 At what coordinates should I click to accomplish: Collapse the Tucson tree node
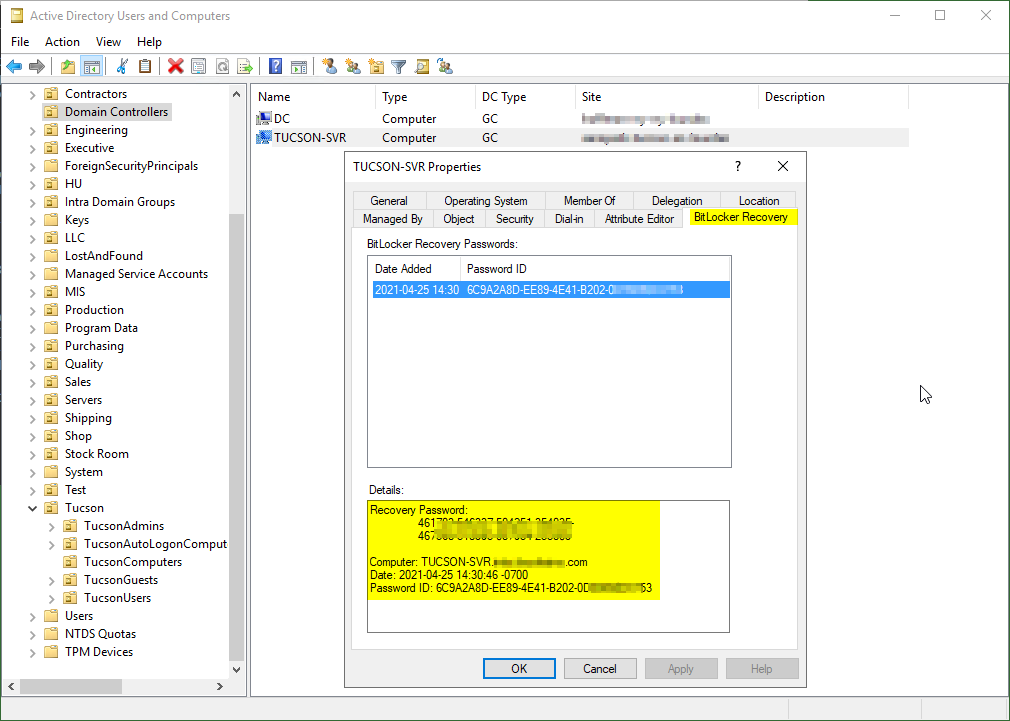[x=32, y=508]
